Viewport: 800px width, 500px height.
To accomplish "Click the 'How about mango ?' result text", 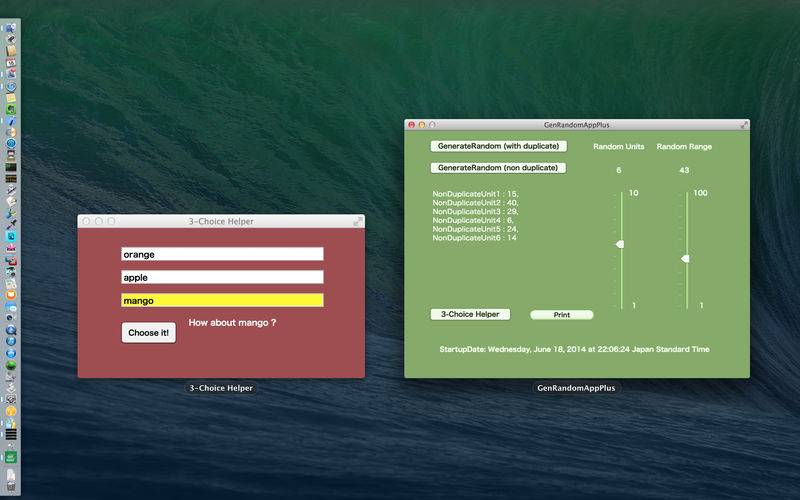I will tap(232, 322).
